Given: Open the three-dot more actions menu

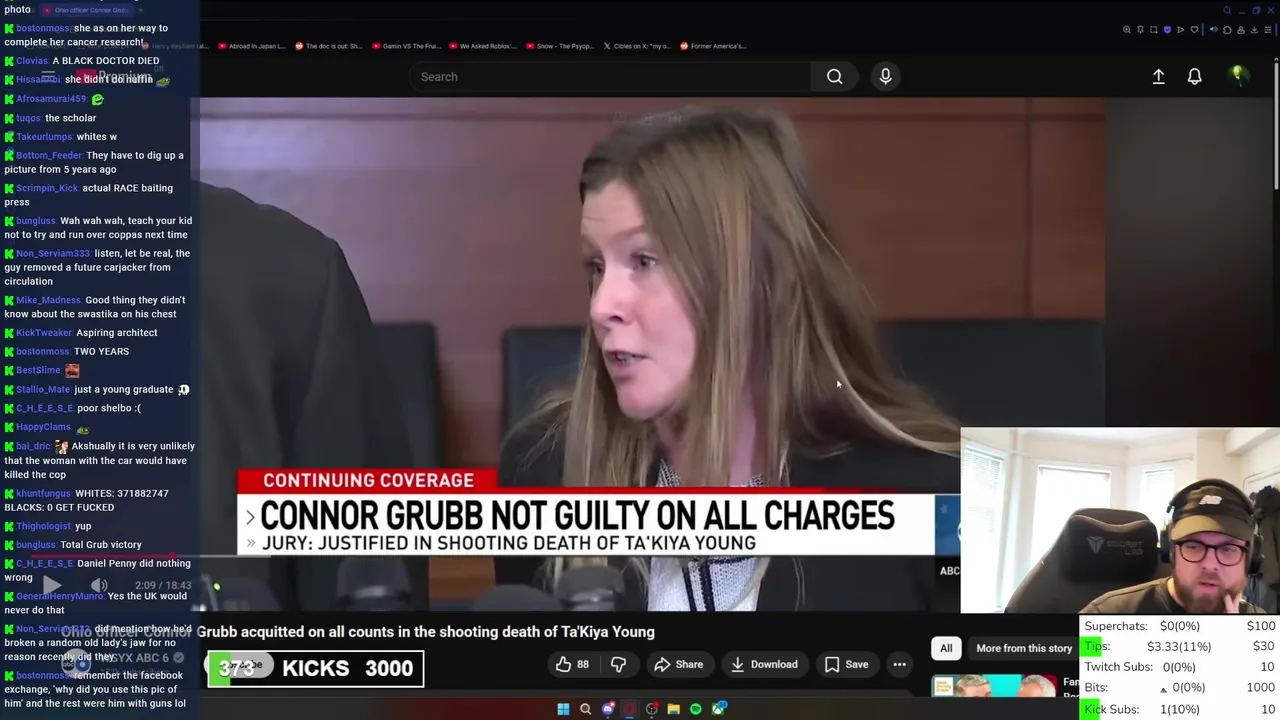Looking at the screenshot, I should [899, 664].
